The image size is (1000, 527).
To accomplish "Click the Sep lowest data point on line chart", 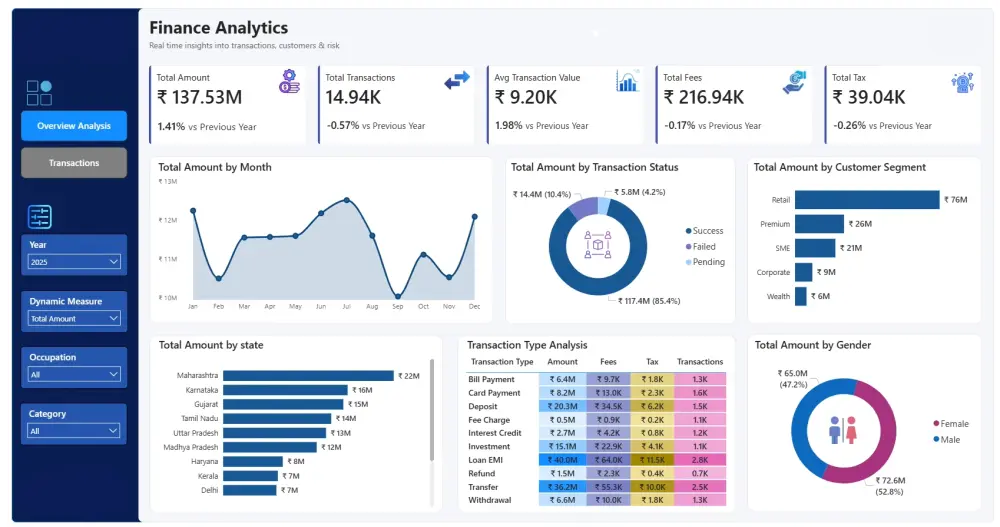I will pos(398,297).
